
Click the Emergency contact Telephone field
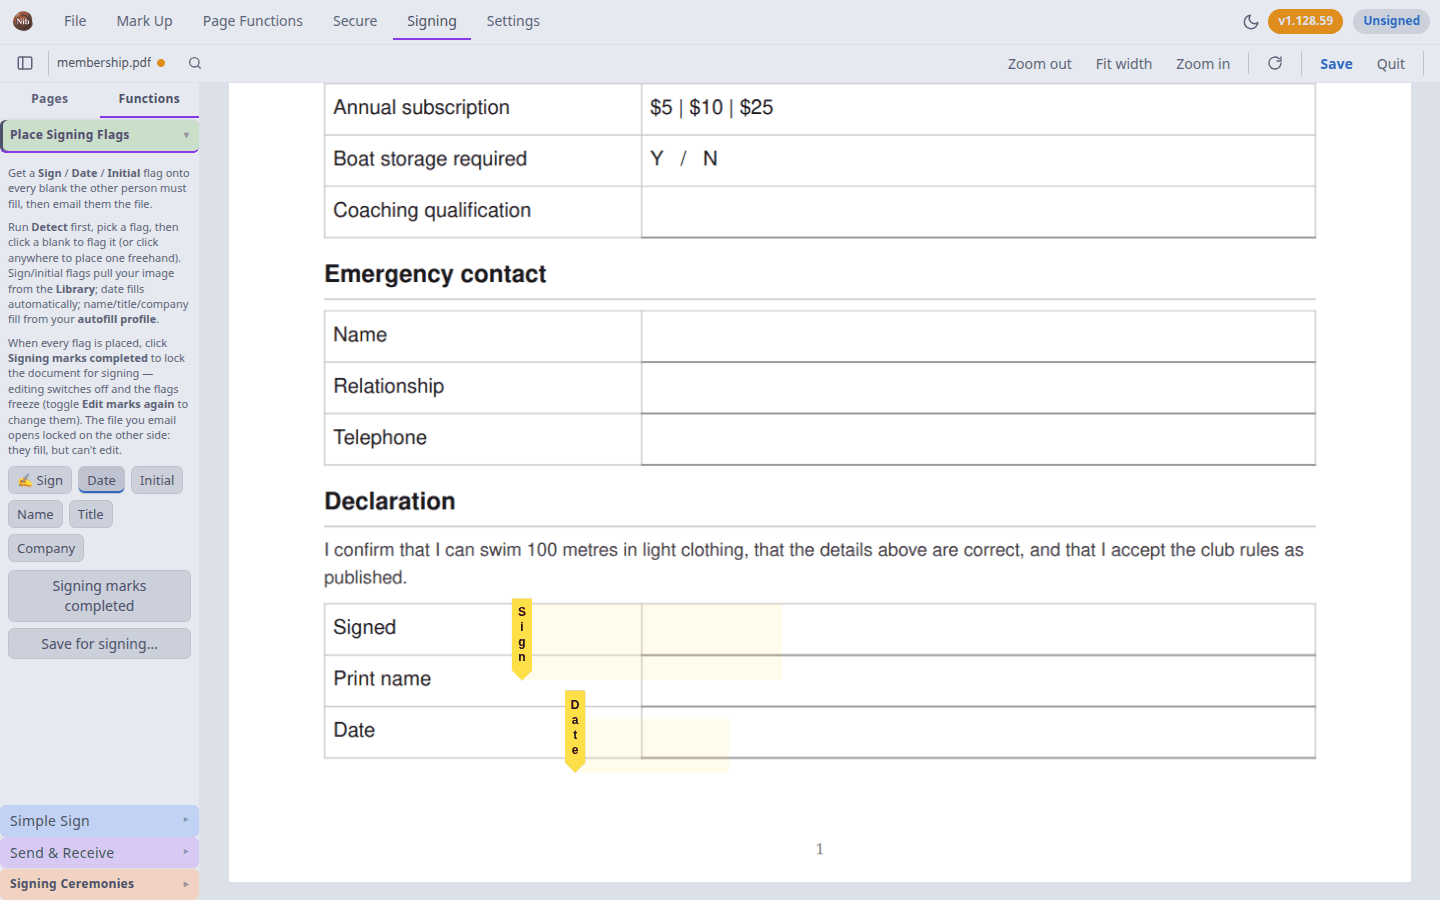pos(978,439)
